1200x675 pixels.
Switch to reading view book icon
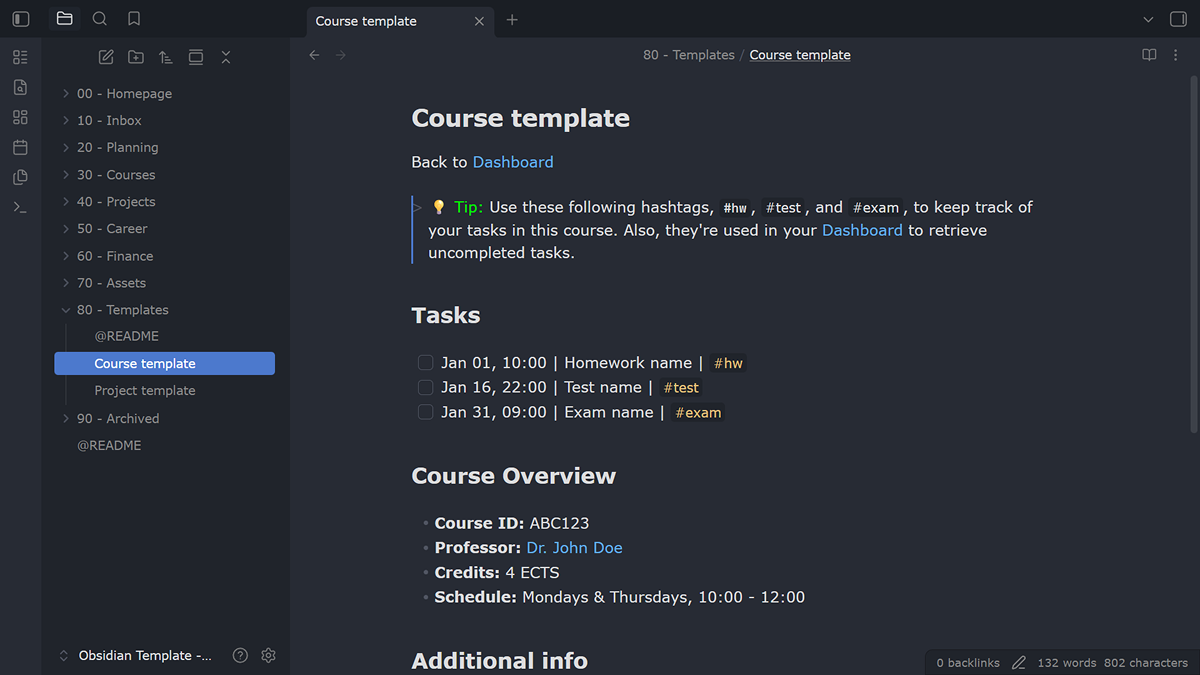pos(1149,55)
